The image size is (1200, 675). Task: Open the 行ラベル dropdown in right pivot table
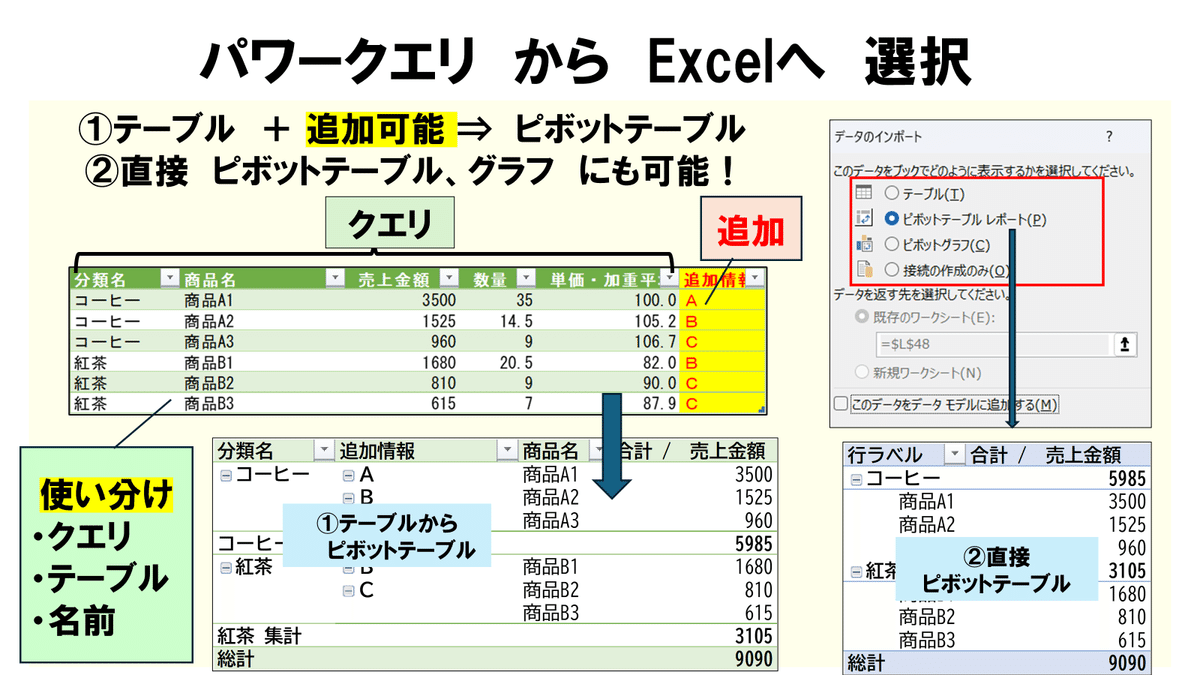click(x=955, y=455)
